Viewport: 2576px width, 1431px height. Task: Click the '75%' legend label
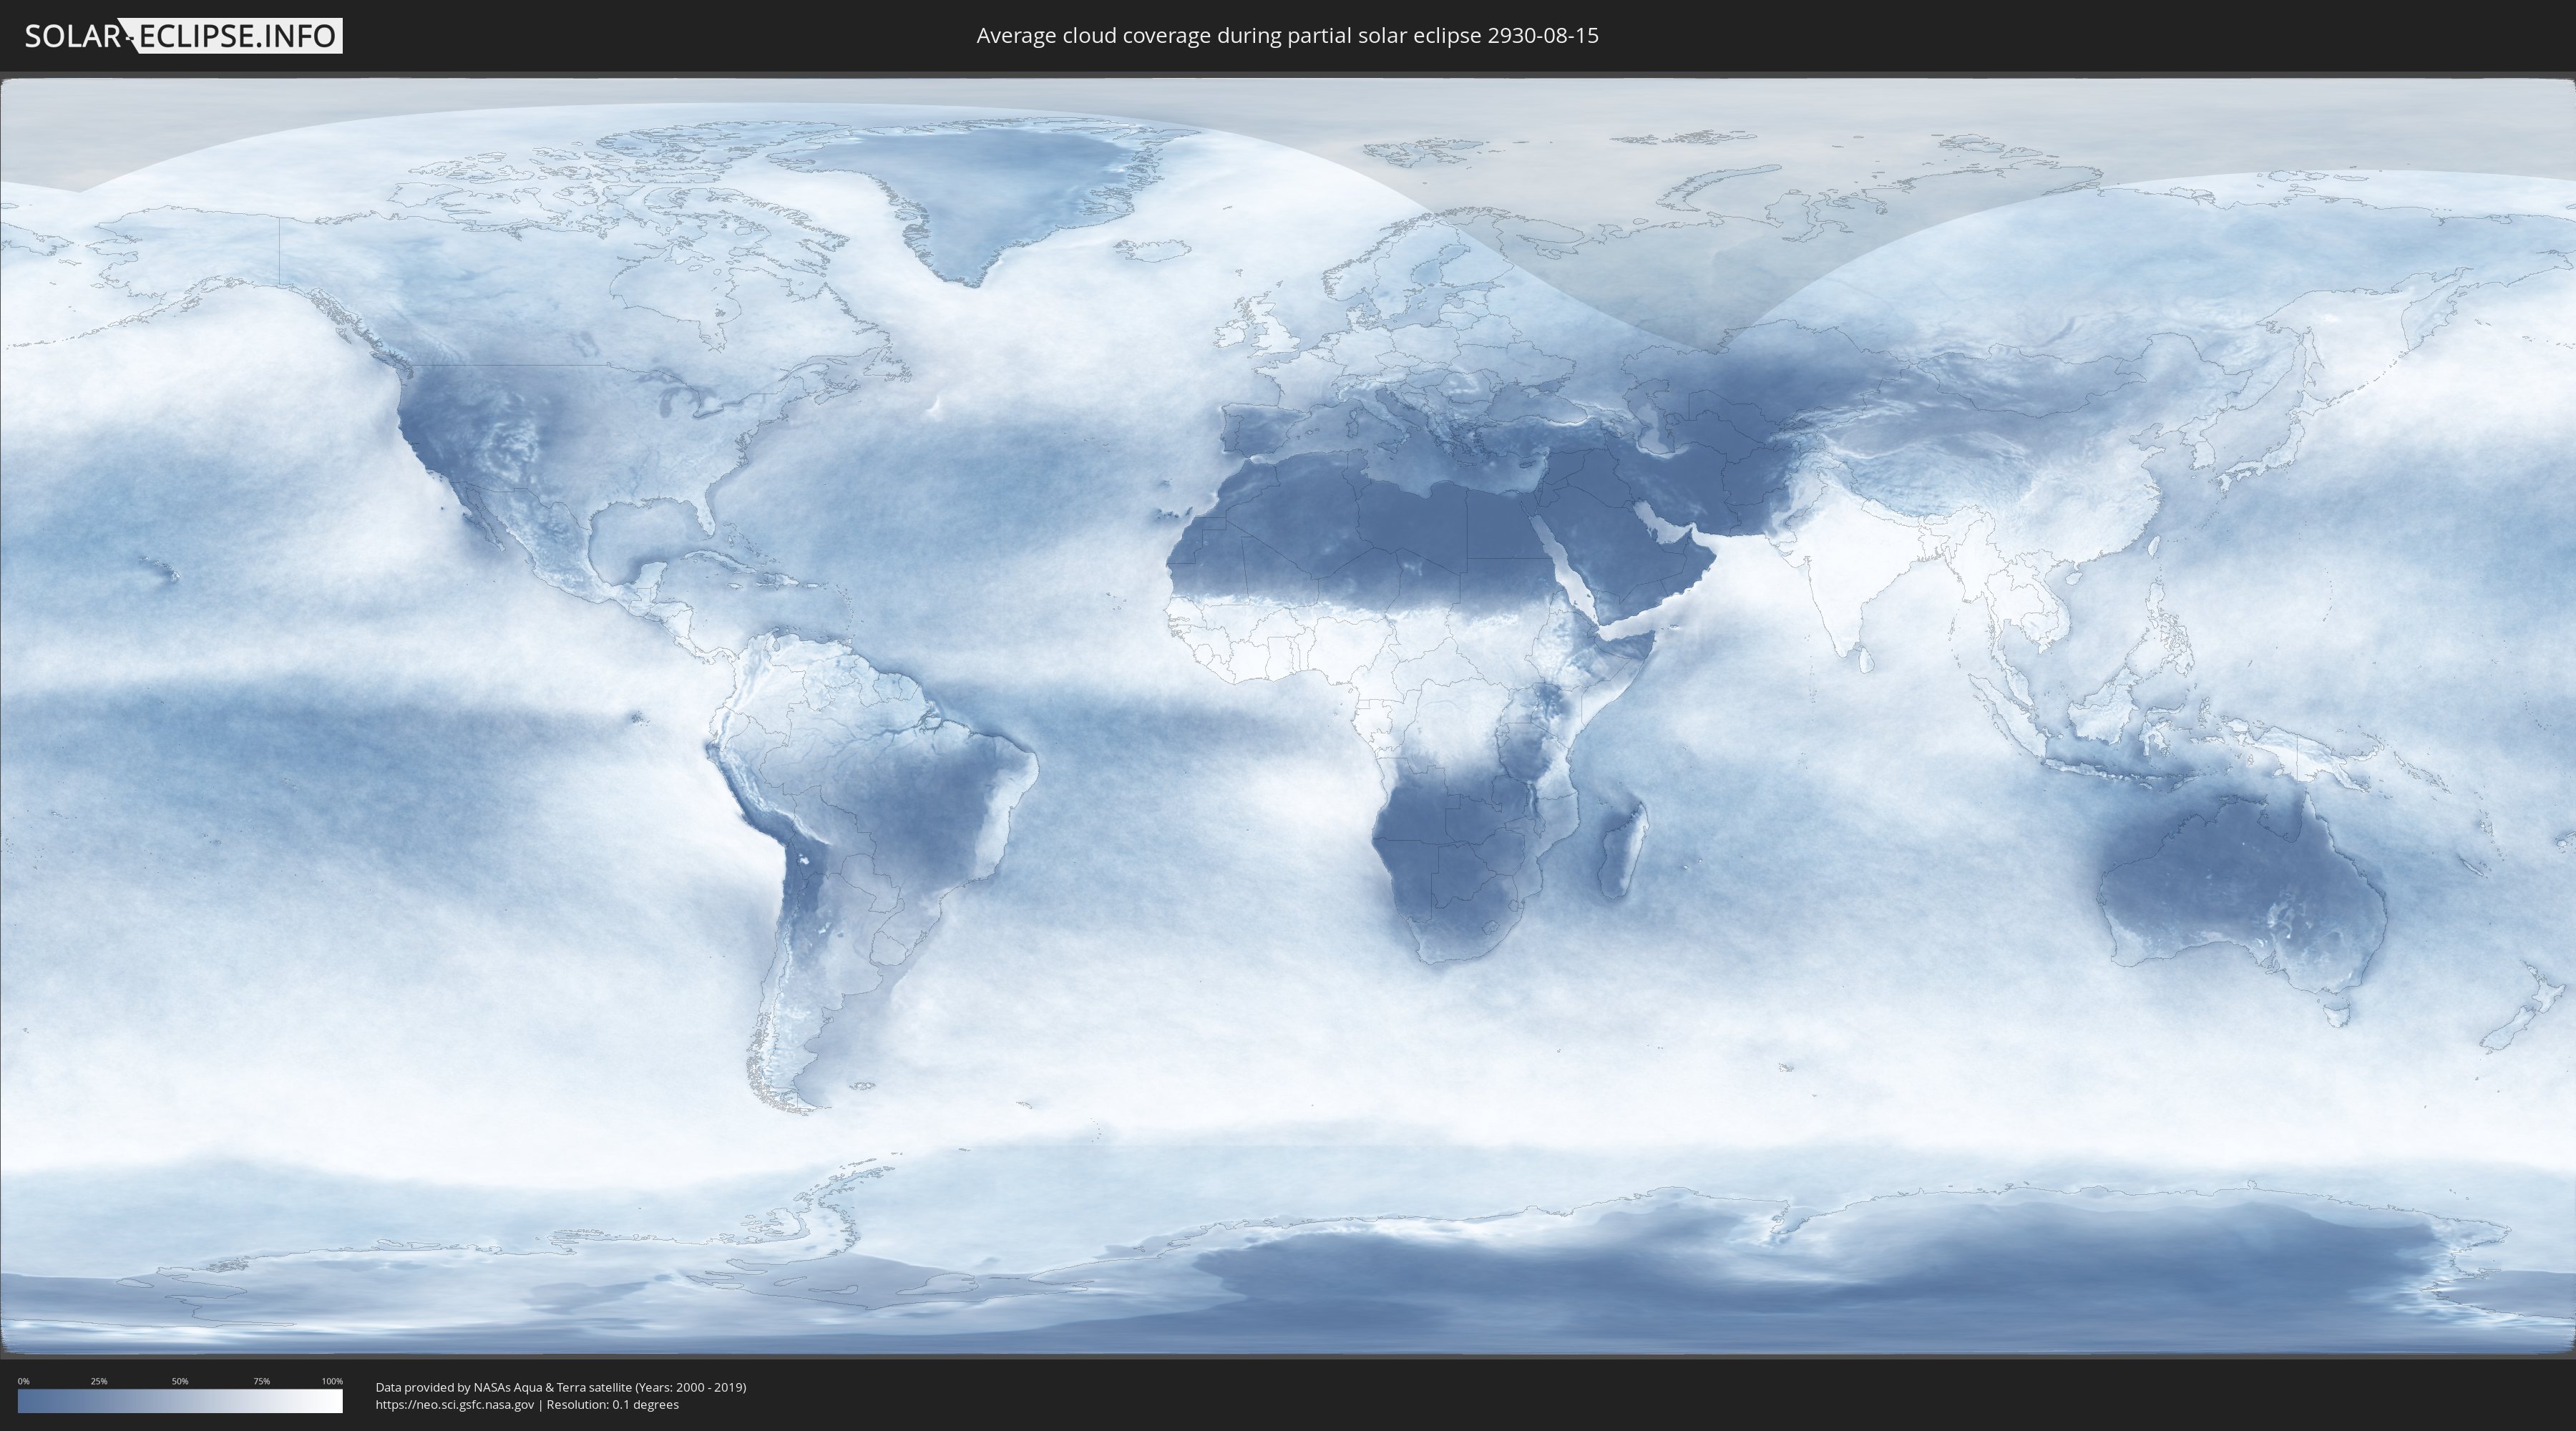coord(261,1381)
